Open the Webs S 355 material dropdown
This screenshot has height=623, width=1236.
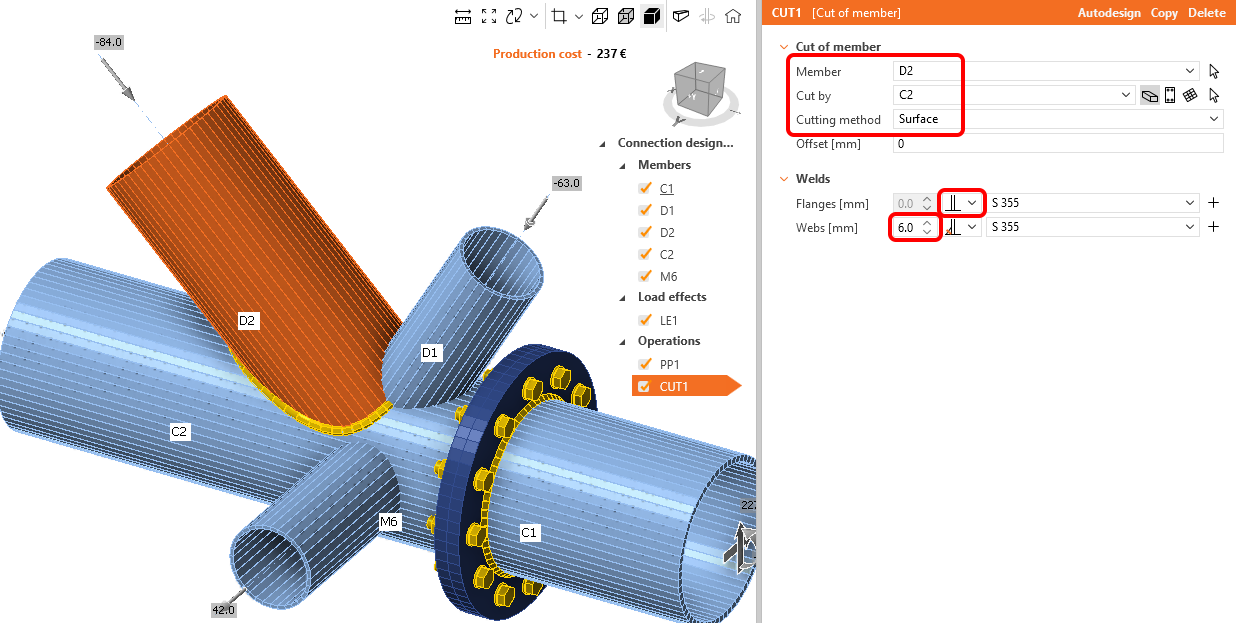click(x=1190, y=227)
